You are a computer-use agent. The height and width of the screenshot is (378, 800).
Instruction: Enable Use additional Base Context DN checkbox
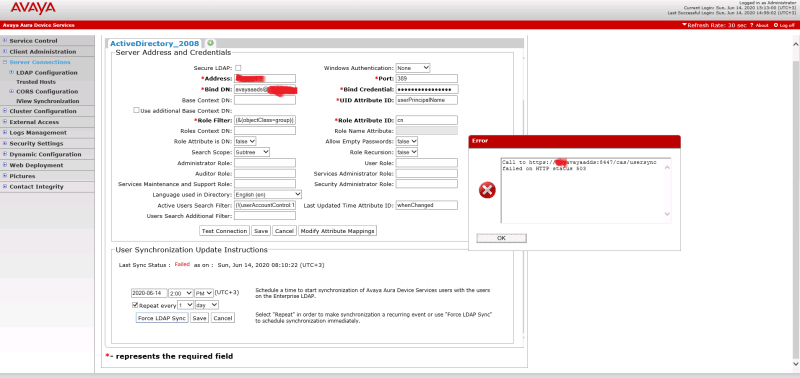pyautogui.click(x=136, y=110)
